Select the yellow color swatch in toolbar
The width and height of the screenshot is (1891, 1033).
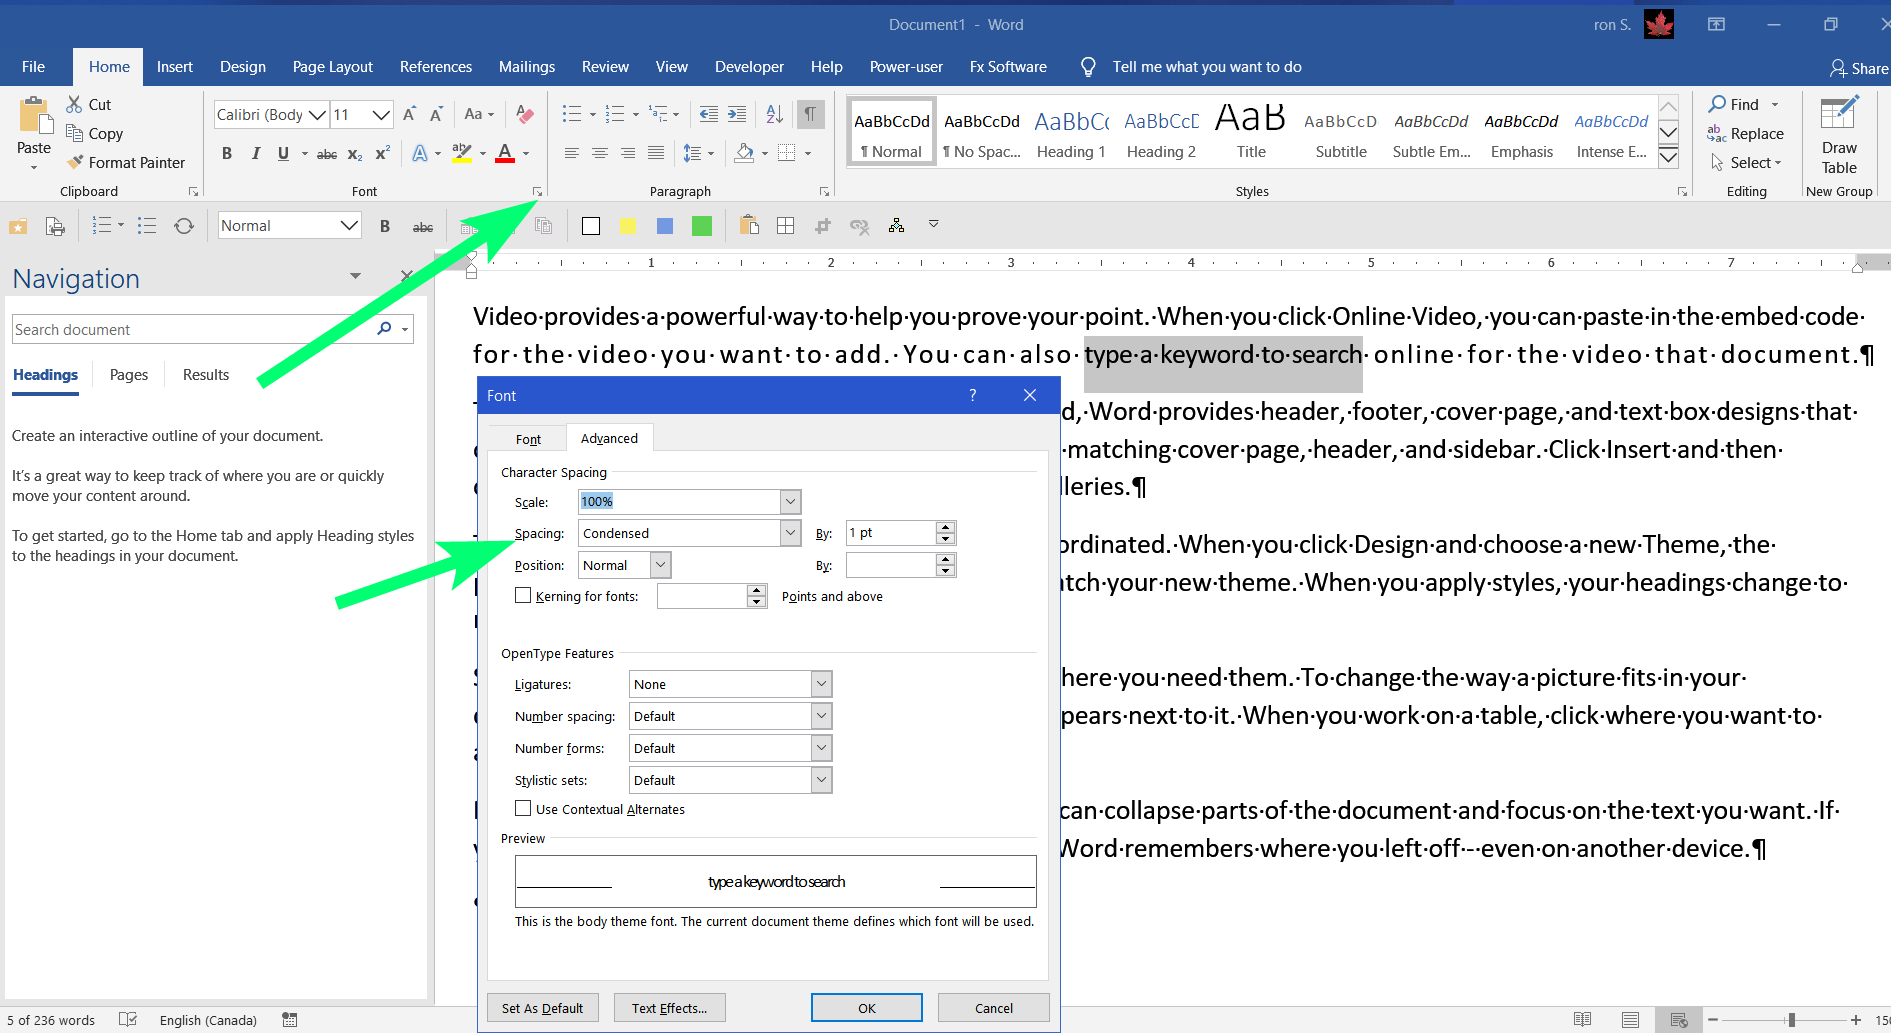[x=627, y=226]
